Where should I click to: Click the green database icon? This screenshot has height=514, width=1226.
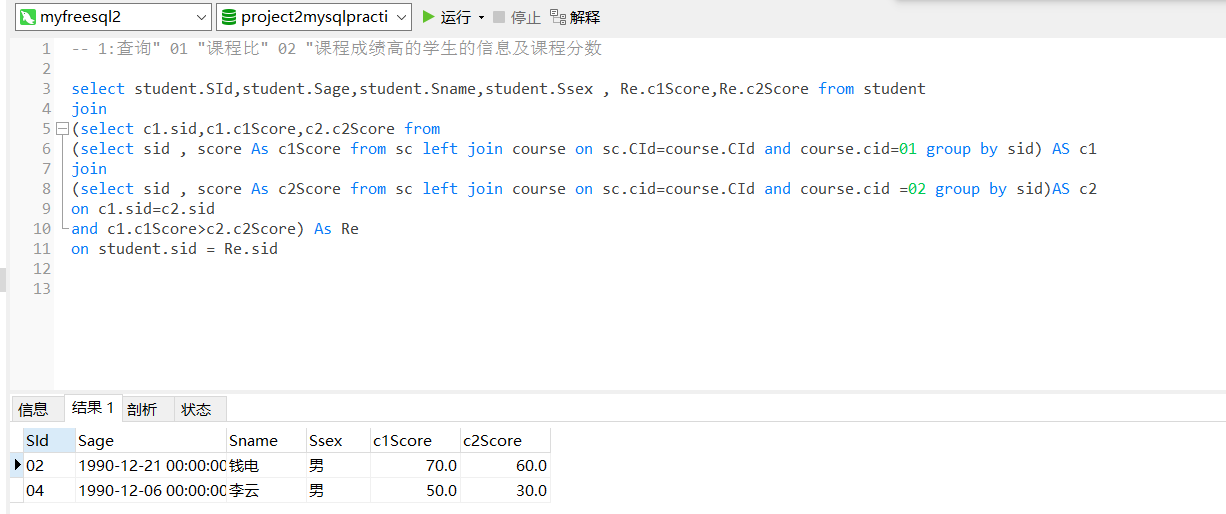pyautogui.click(x=229, y=17)
